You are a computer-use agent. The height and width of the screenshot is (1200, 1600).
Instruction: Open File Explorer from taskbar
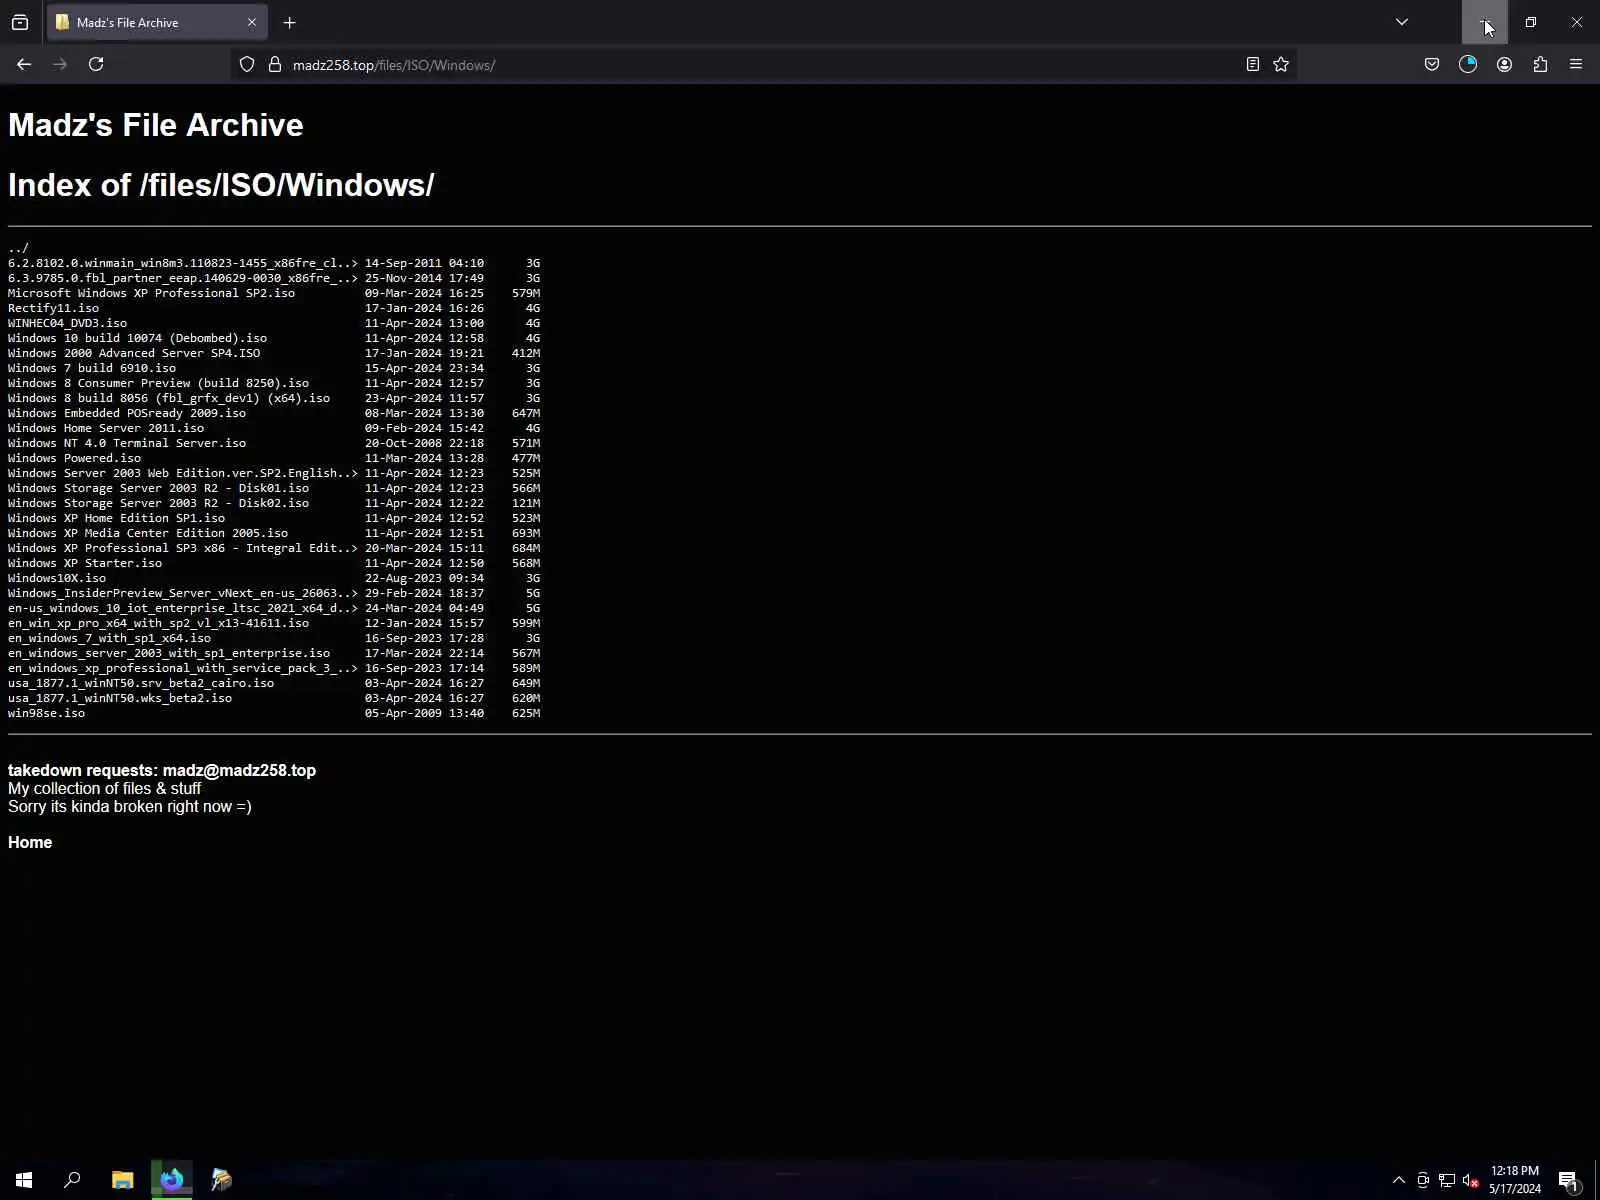[122, 1180]
